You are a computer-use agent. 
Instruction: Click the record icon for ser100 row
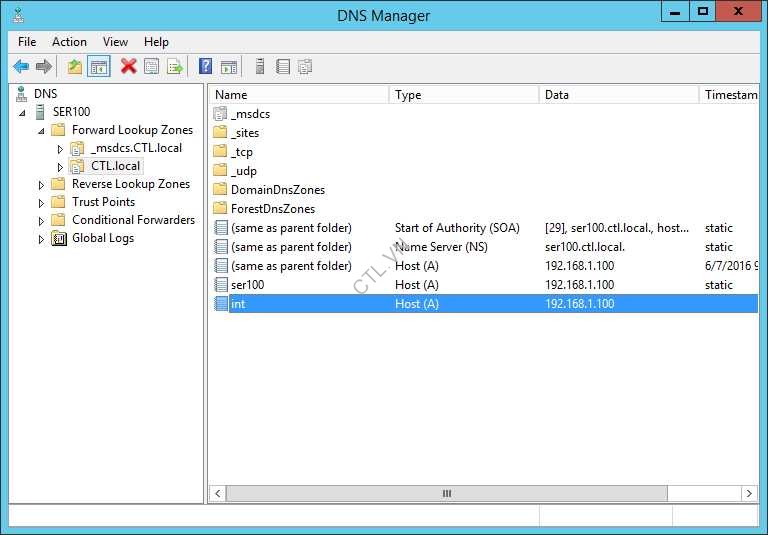pyautogui.click(x=221, y=285)
